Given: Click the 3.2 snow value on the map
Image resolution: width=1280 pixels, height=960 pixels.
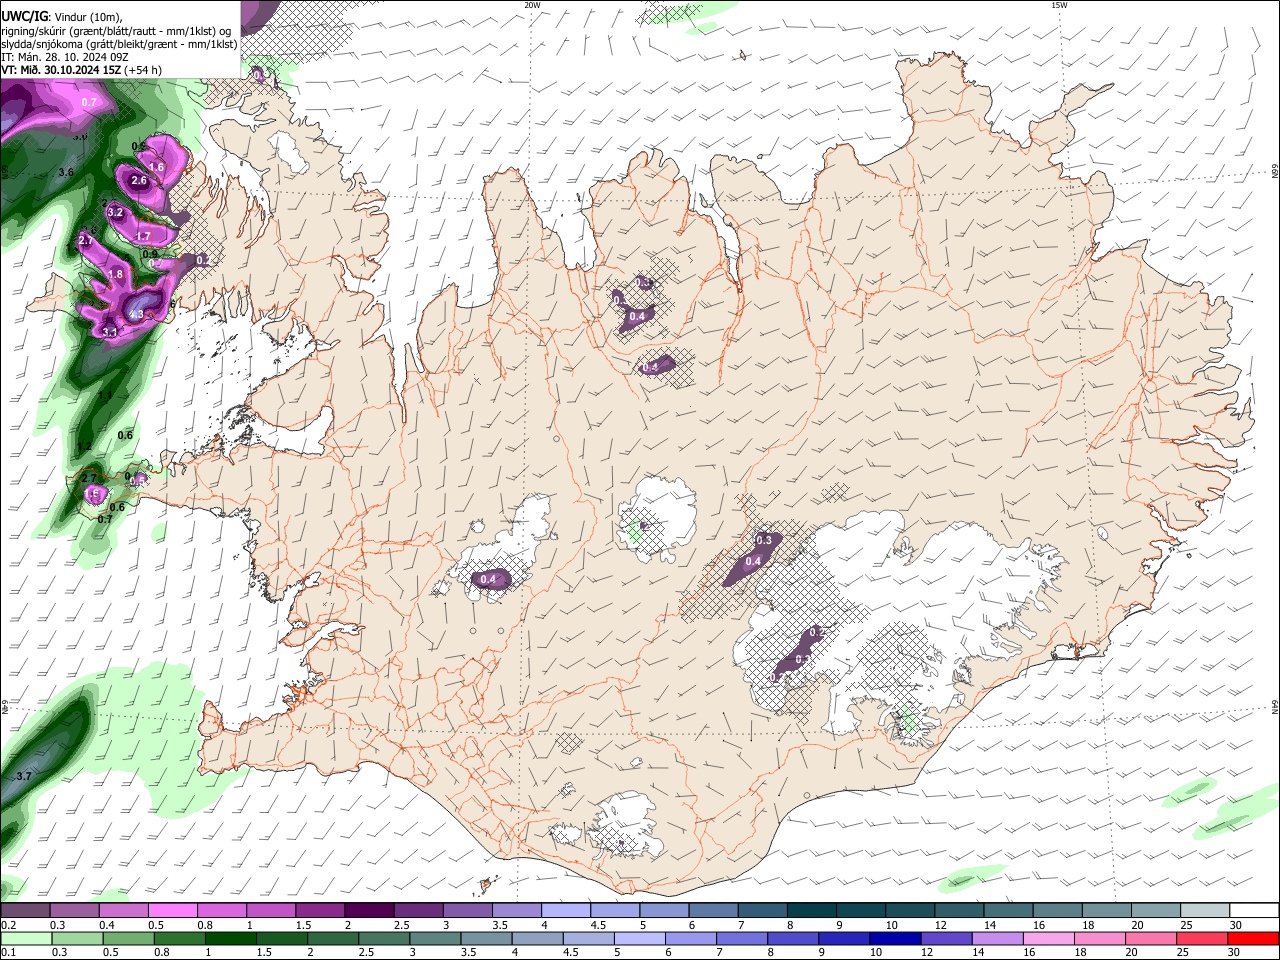Looking at the screenshot, I should click(115, 212).
